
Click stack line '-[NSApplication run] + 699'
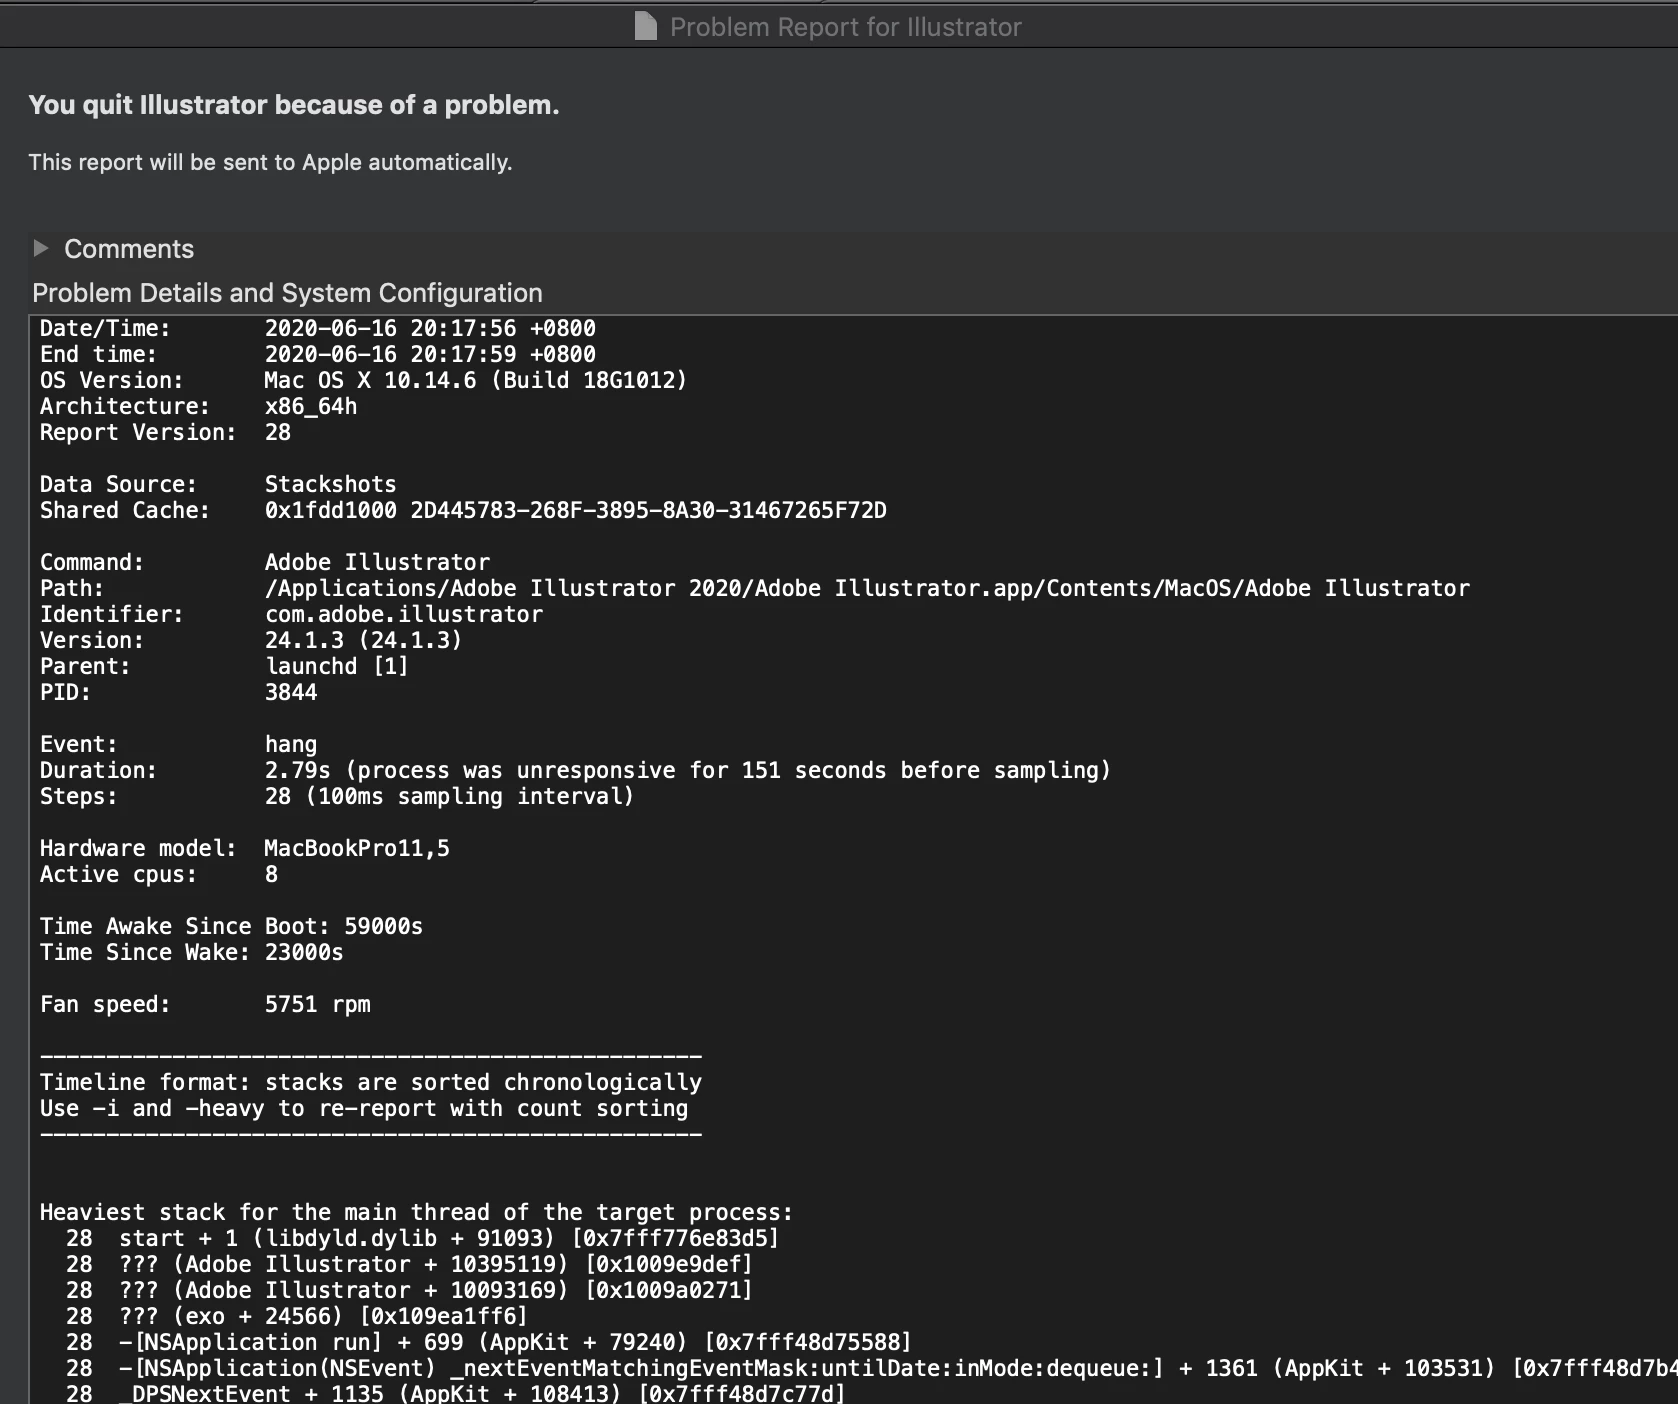(x=488, y=1342)
